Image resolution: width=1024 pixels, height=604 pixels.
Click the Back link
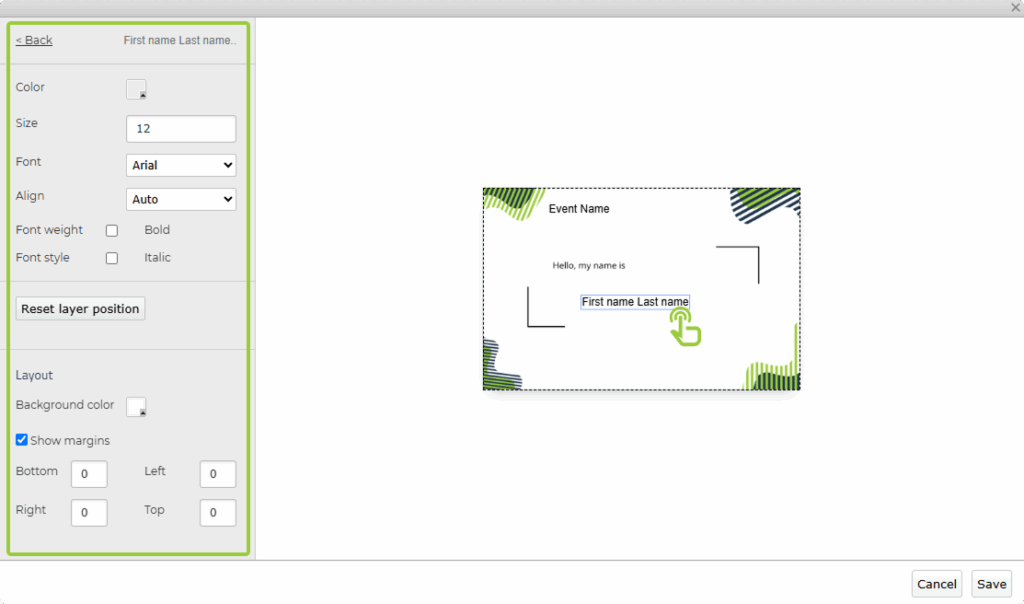[34, 40]
